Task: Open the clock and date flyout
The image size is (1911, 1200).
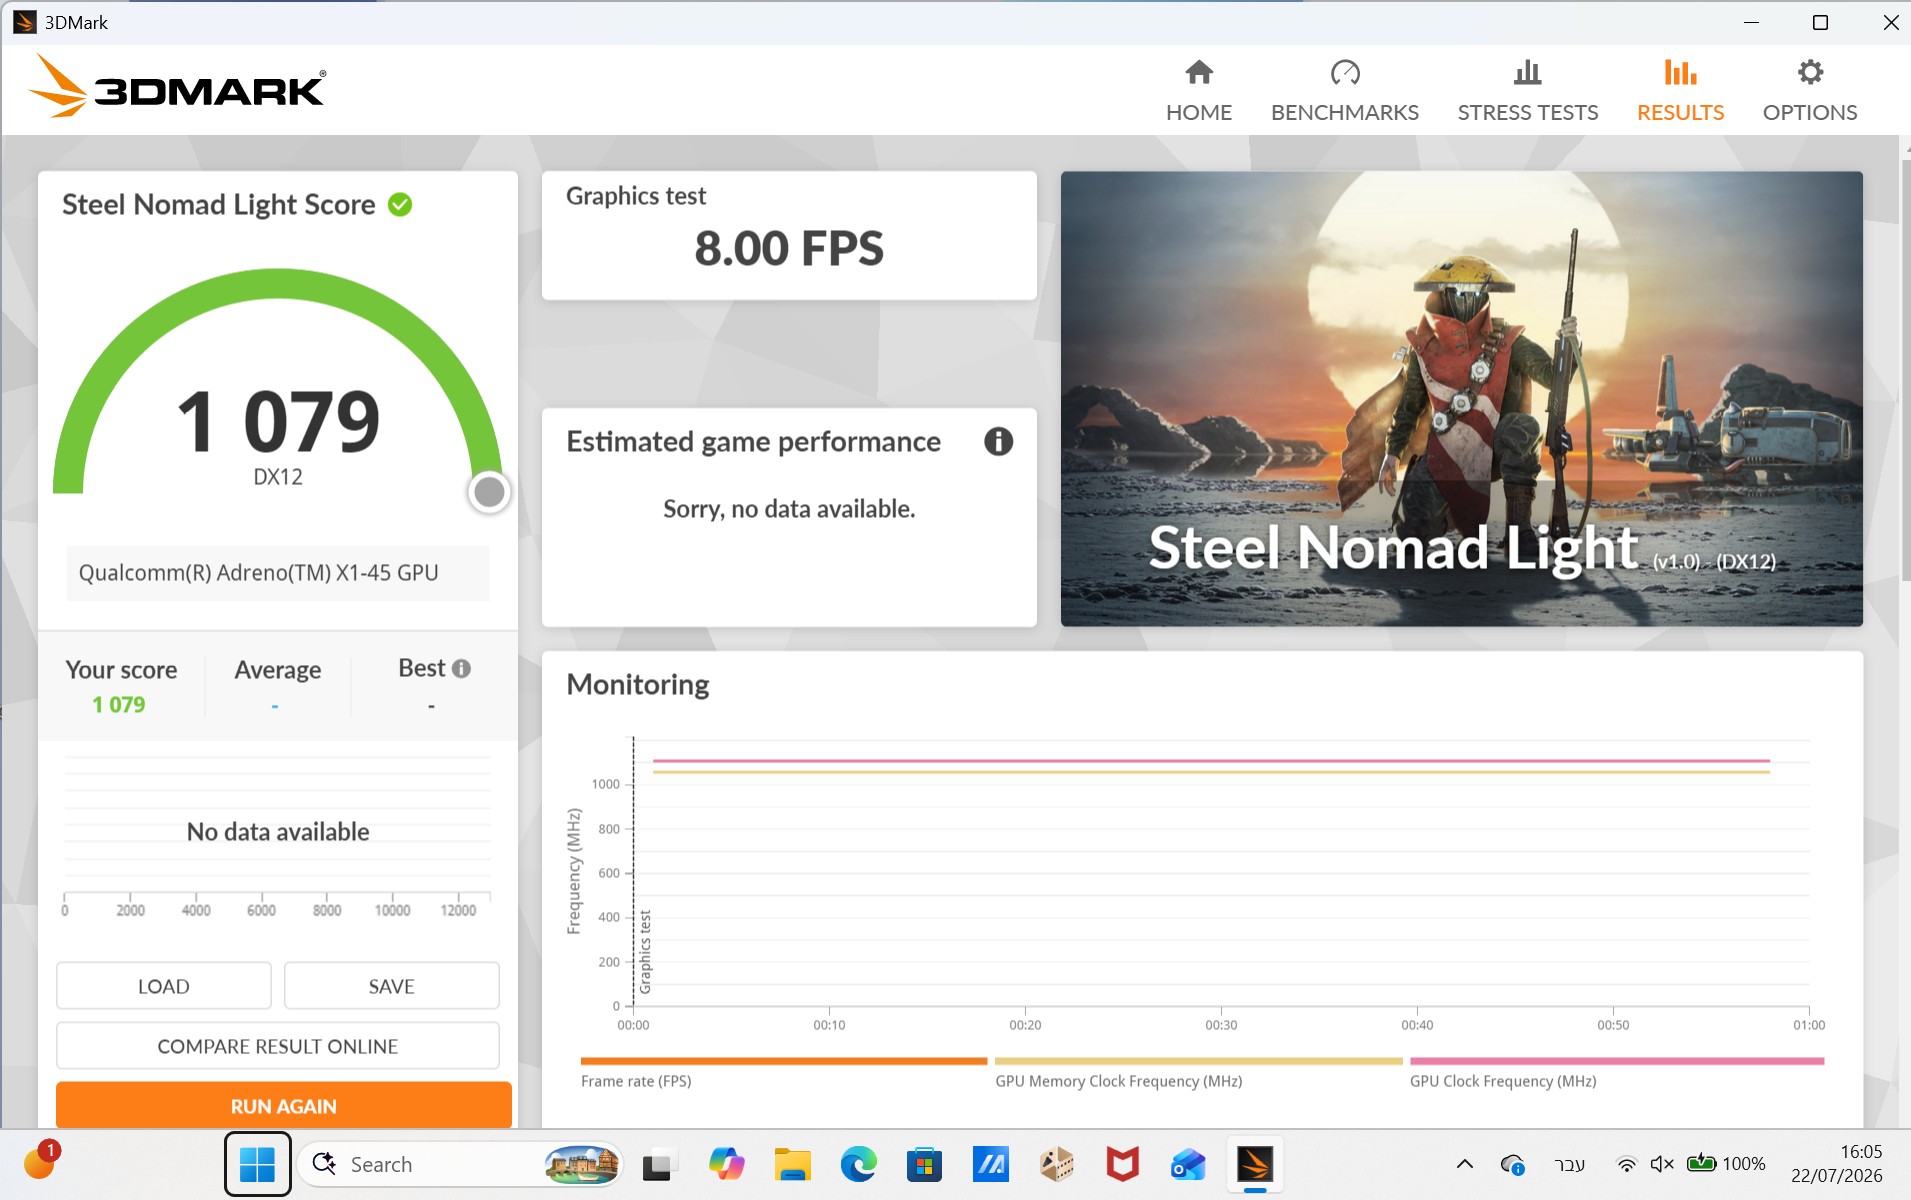Action: [x=1836, y=1164]
